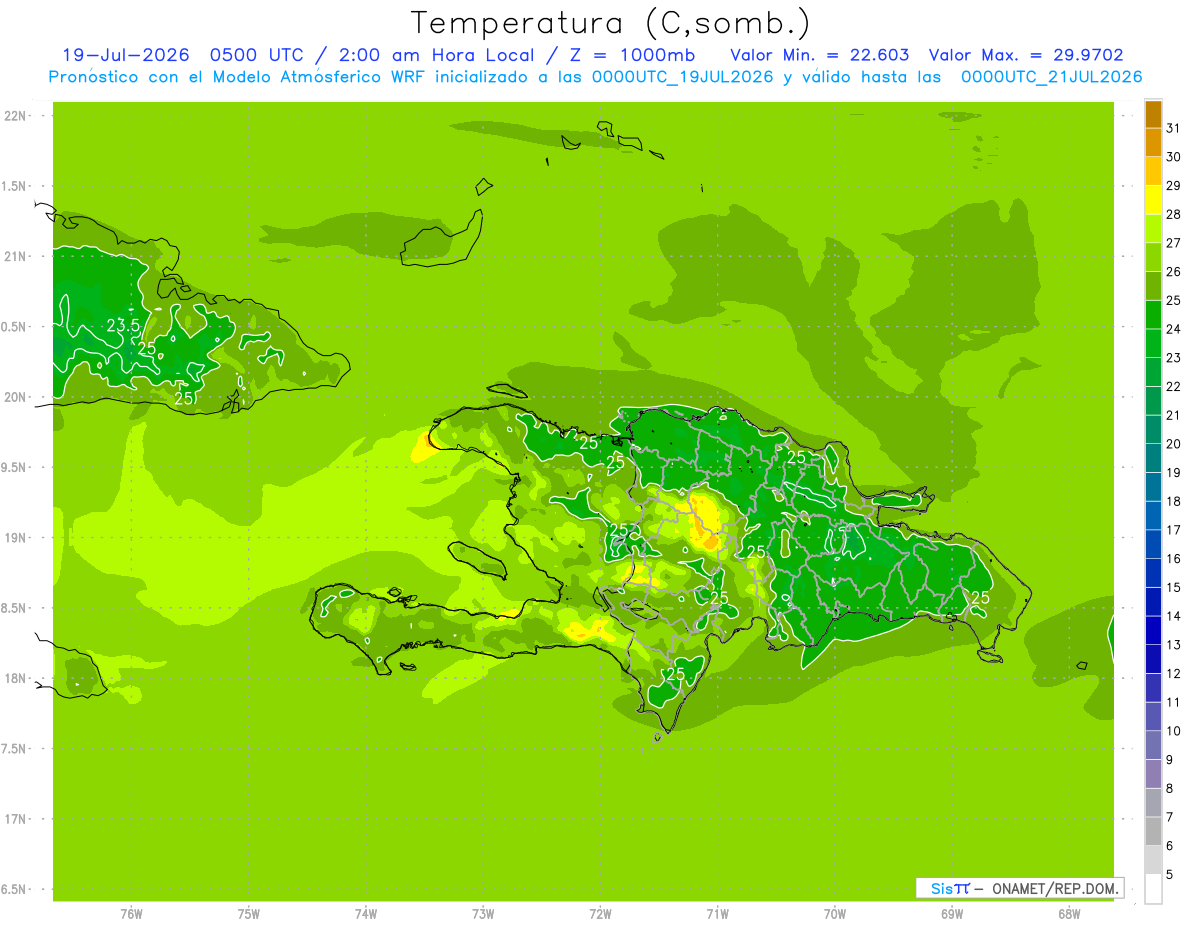Viewport: 1200px width, 927px height.
Task: Click the SisTT - ONAMET/REP.DOM. label
Action: pyautogui.click(x=1019, y=888)
